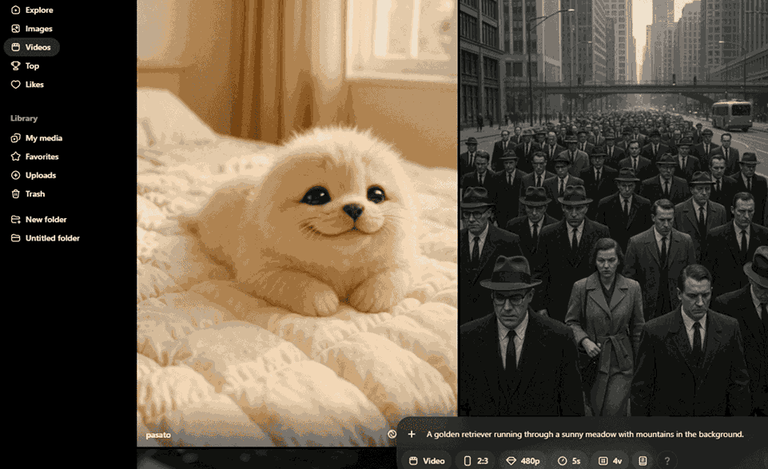Select the Videos tab in sidebar
The height and width of the screenshot is (469, 768).
[32, 47]
